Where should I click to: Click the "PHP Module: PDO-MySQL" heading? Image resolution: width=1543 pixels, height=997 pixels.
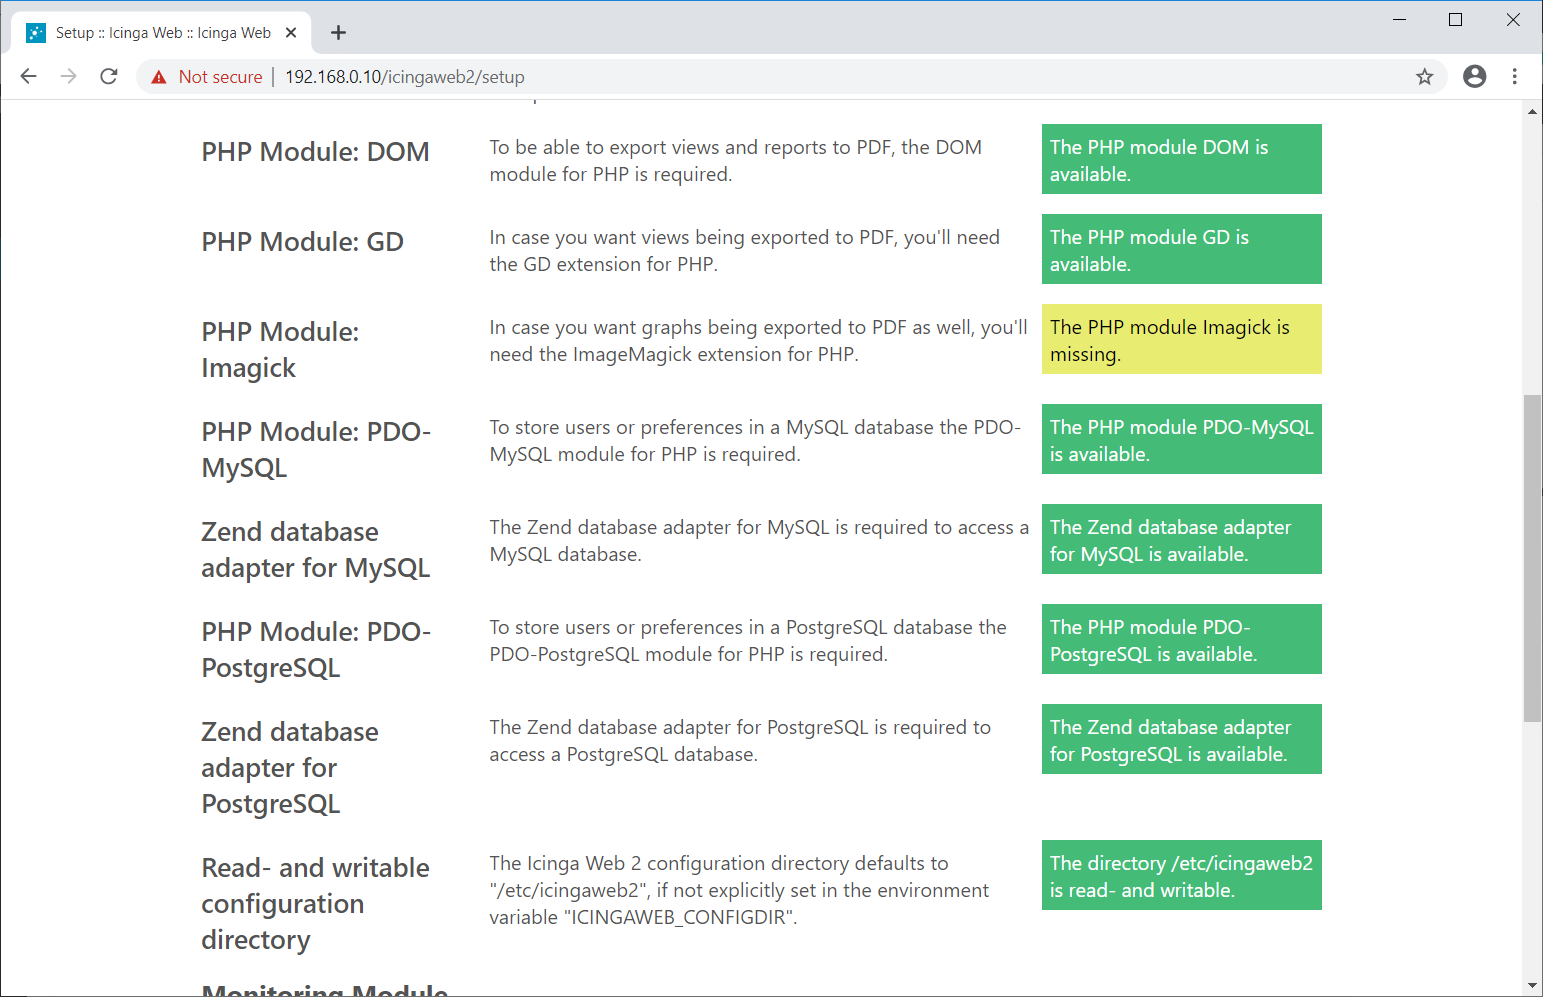316,450
